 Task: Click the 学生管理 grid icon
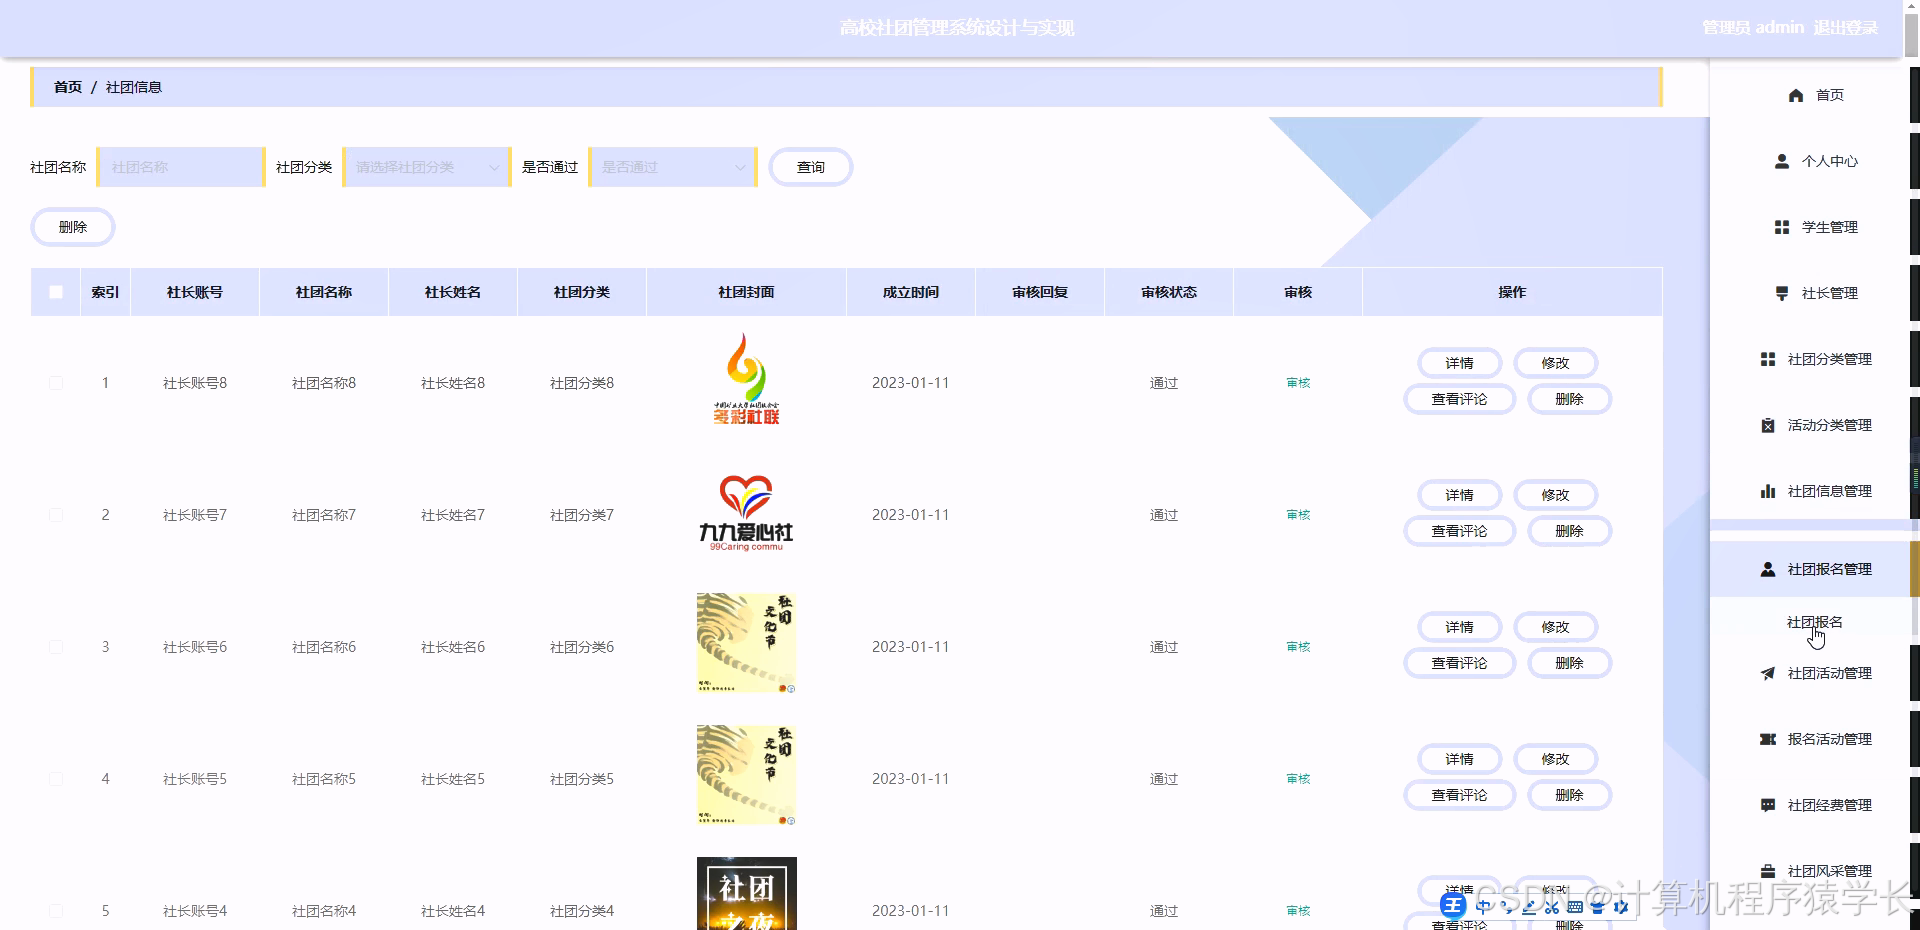click(x=1782, y=227)
